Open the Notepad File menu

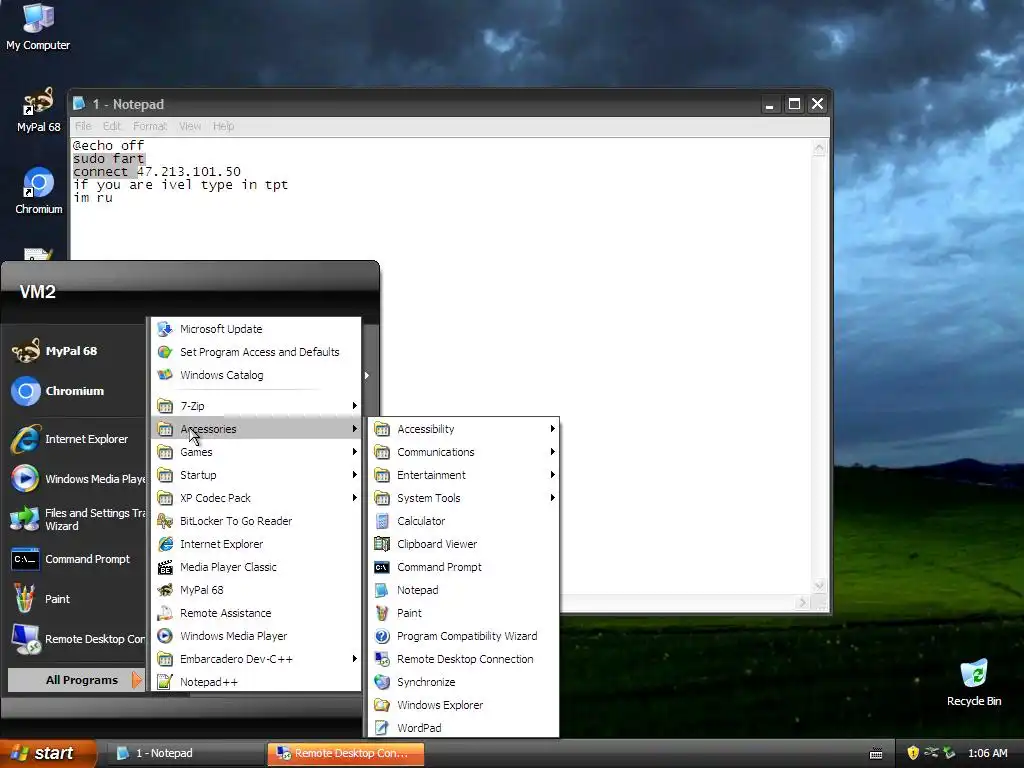tap(83, 126)
